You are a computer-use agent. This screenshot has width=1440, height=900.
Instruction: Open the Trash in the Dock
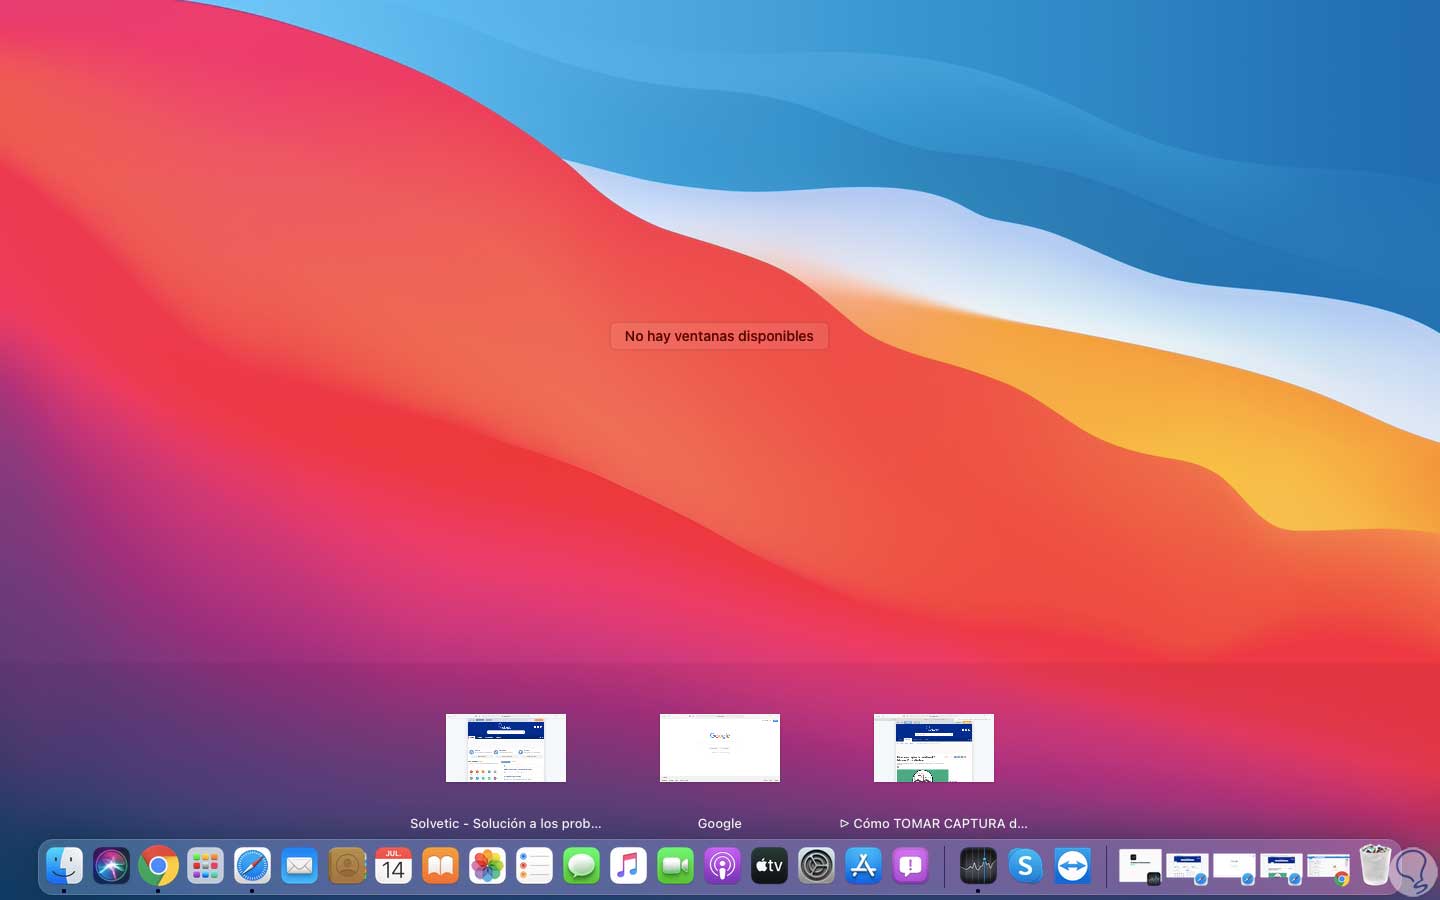coord(1376,865)
